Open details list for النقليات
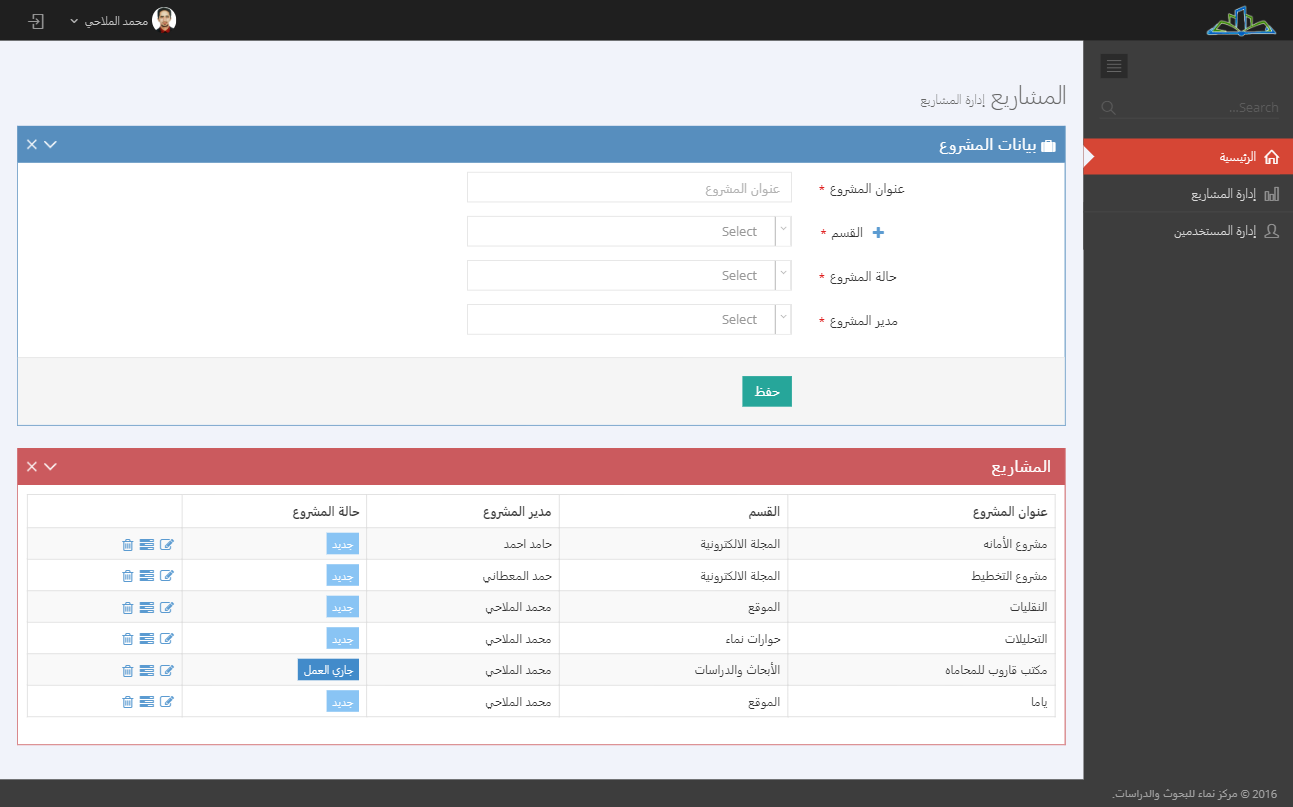 [147, 608]
